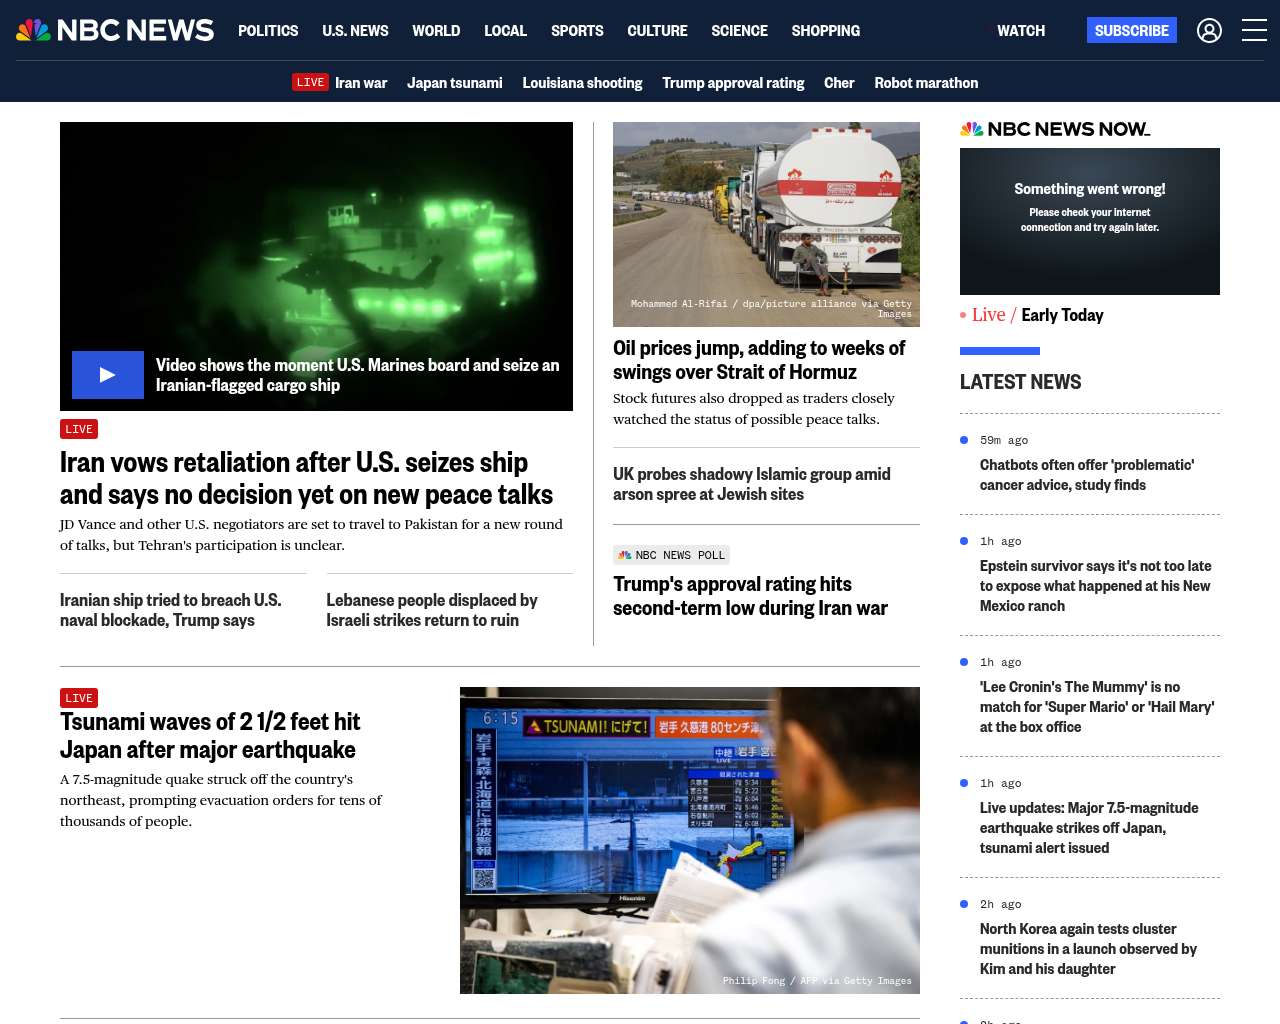Open the user account profile icon
Screen dimensions: 1280x1024
pyautogui.click(x=1209, y=31)
